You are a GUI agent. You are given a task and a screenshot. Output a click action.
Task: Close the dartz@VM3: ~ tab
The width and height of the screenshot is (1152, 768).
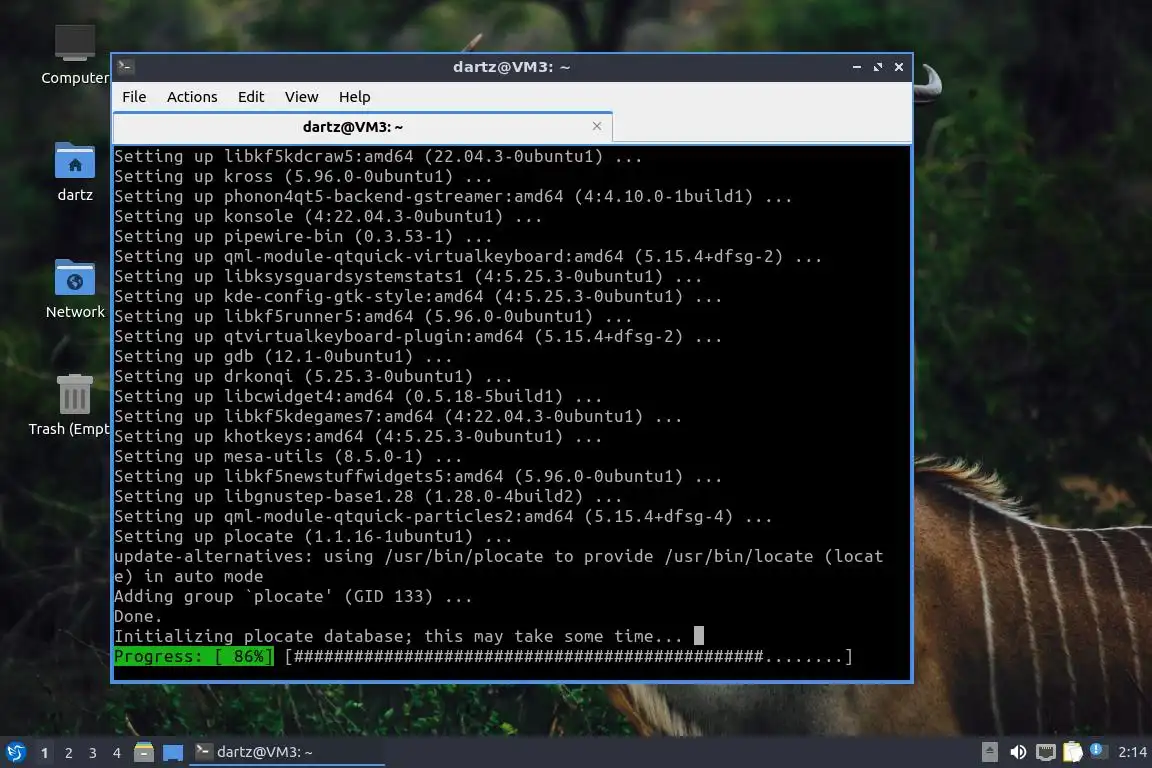point(597,126)
